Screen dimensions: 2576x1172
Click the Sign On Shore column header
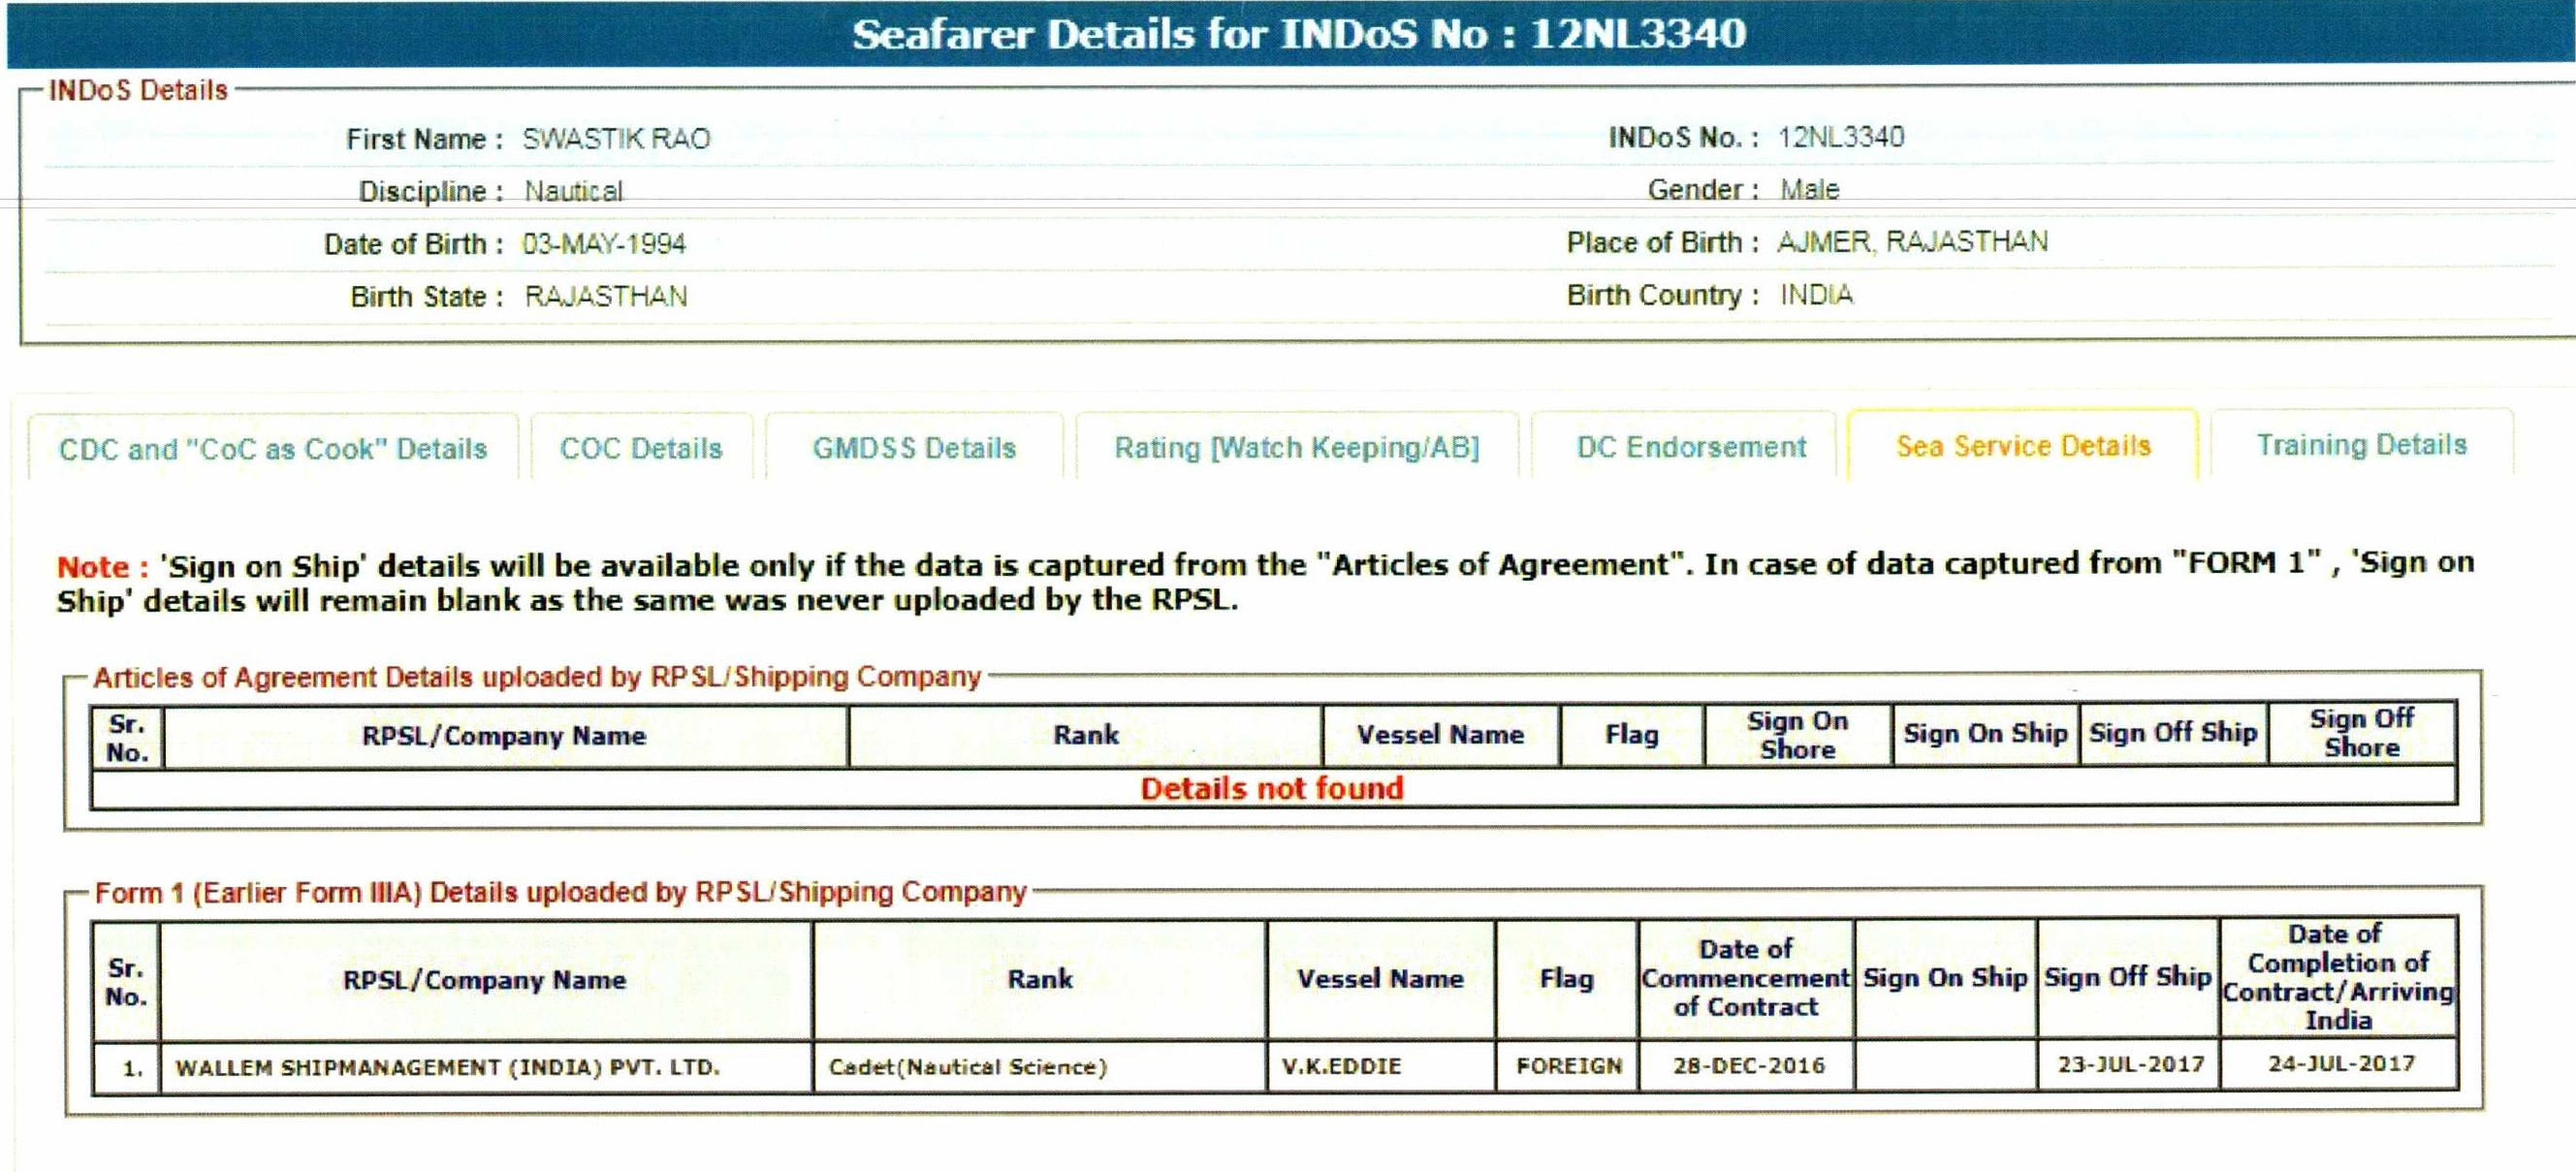[x=1797, y=735]
